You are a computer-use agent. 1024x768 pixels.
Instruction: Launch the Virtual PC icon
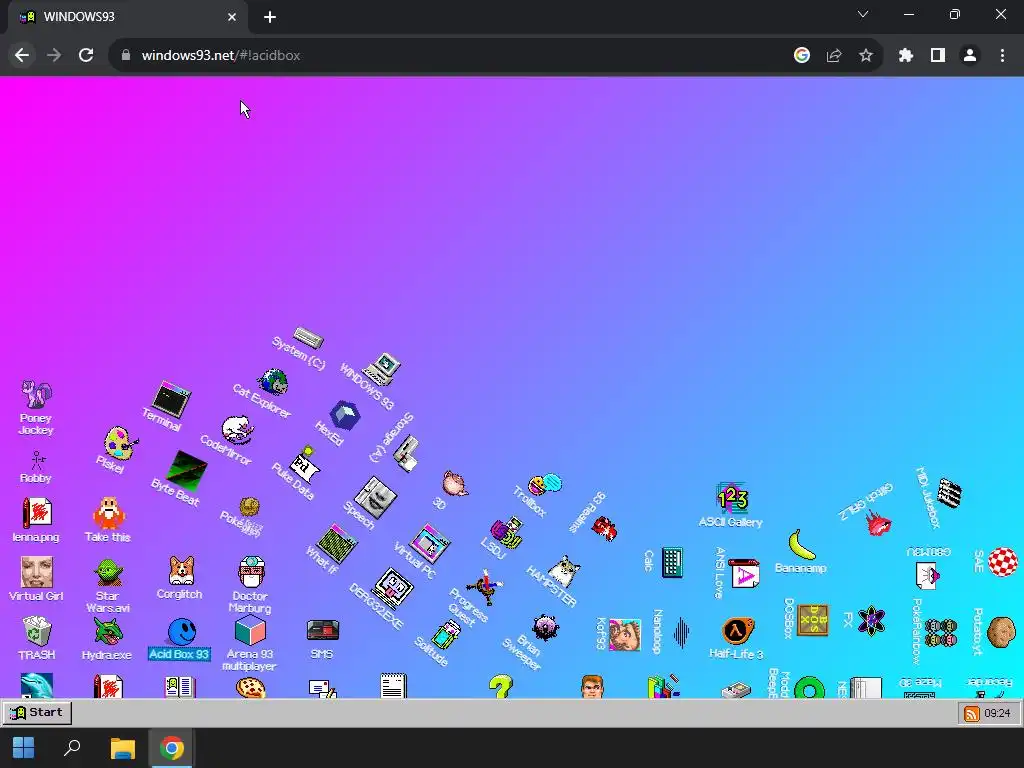point(430,543)
